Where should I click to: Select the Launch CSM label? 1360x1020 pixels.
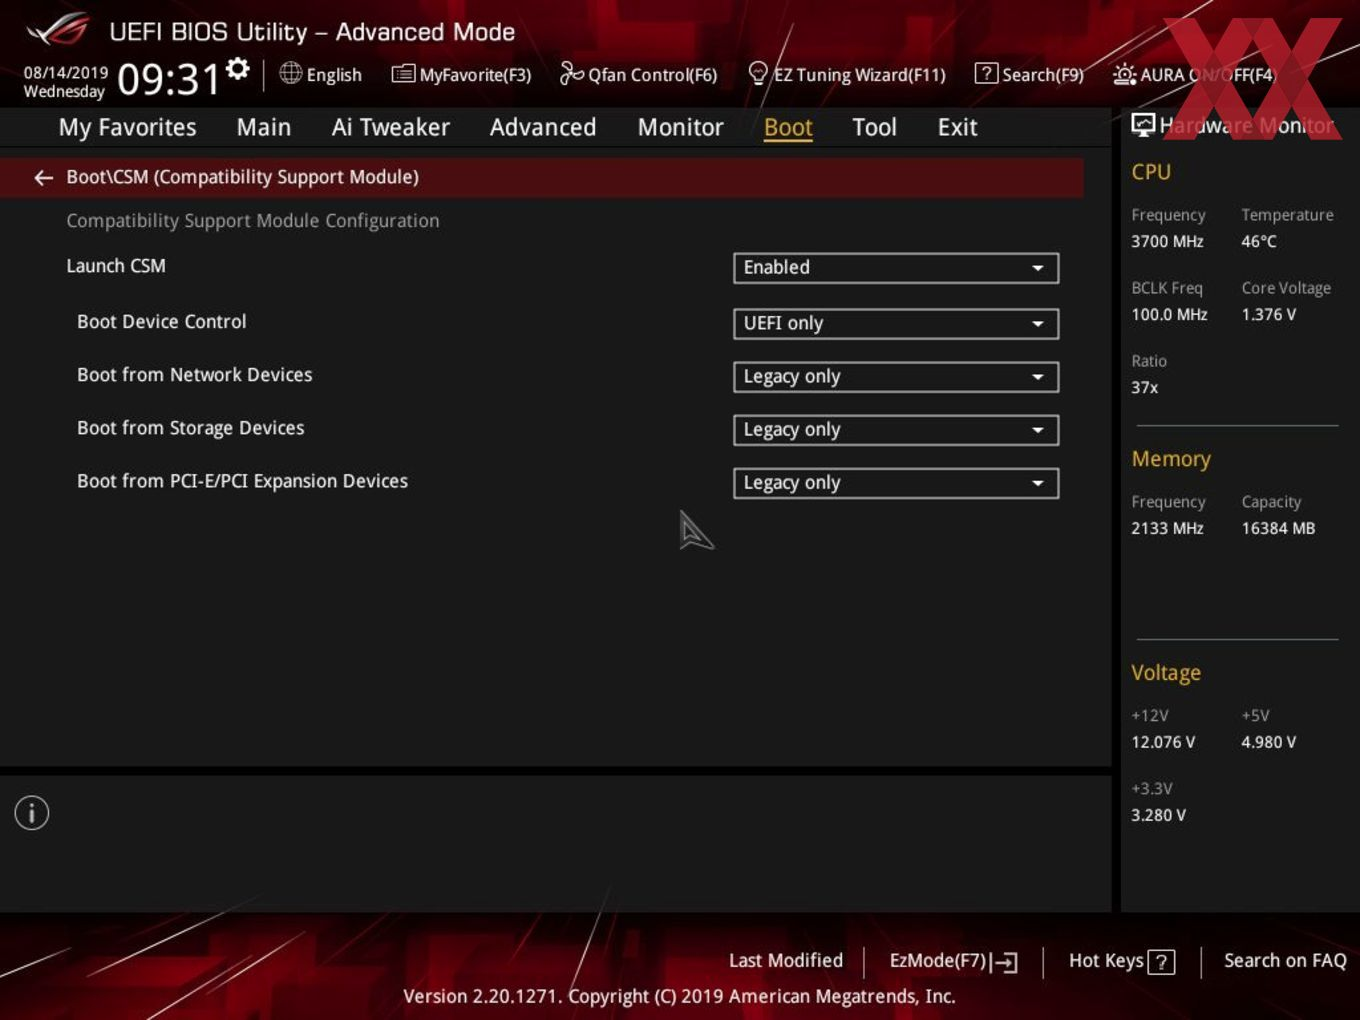pos(116,266)
